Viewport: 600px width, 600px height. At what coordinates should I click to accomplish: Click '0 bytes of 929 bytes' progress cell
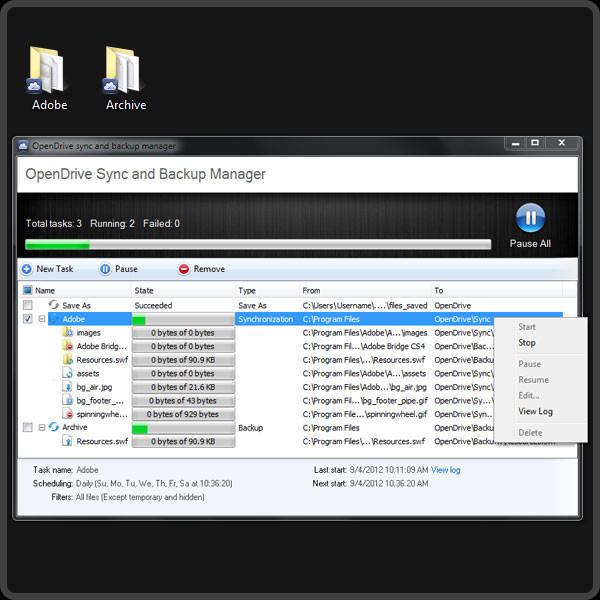183,414
